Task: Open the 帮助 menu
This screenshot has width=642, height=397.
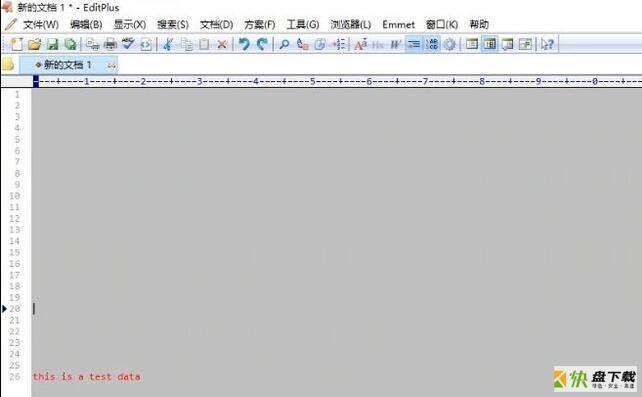Action: click(x=479, y=25)
